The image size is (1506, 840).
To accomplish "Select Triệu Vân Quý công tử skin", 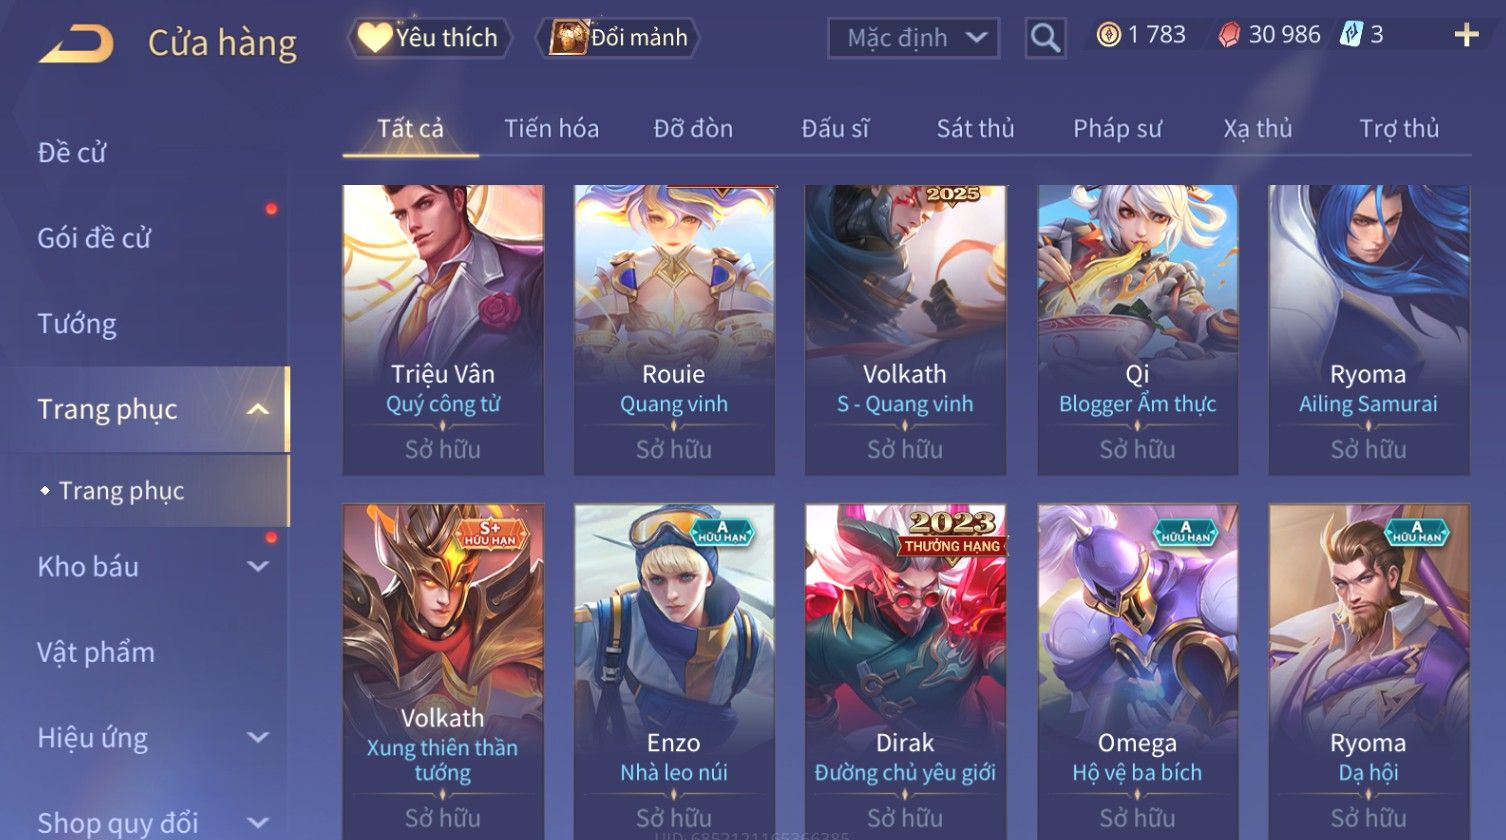I will 443,330.
